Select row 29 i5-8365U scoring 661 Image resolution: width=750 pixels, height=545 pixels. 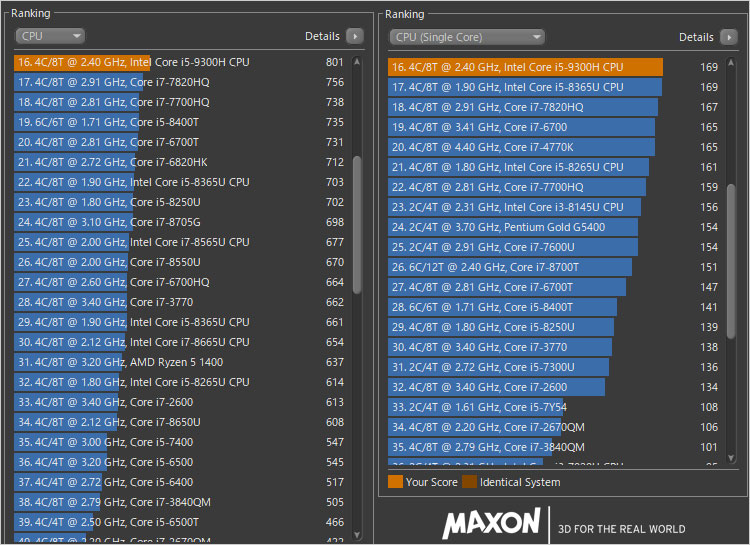180,323
